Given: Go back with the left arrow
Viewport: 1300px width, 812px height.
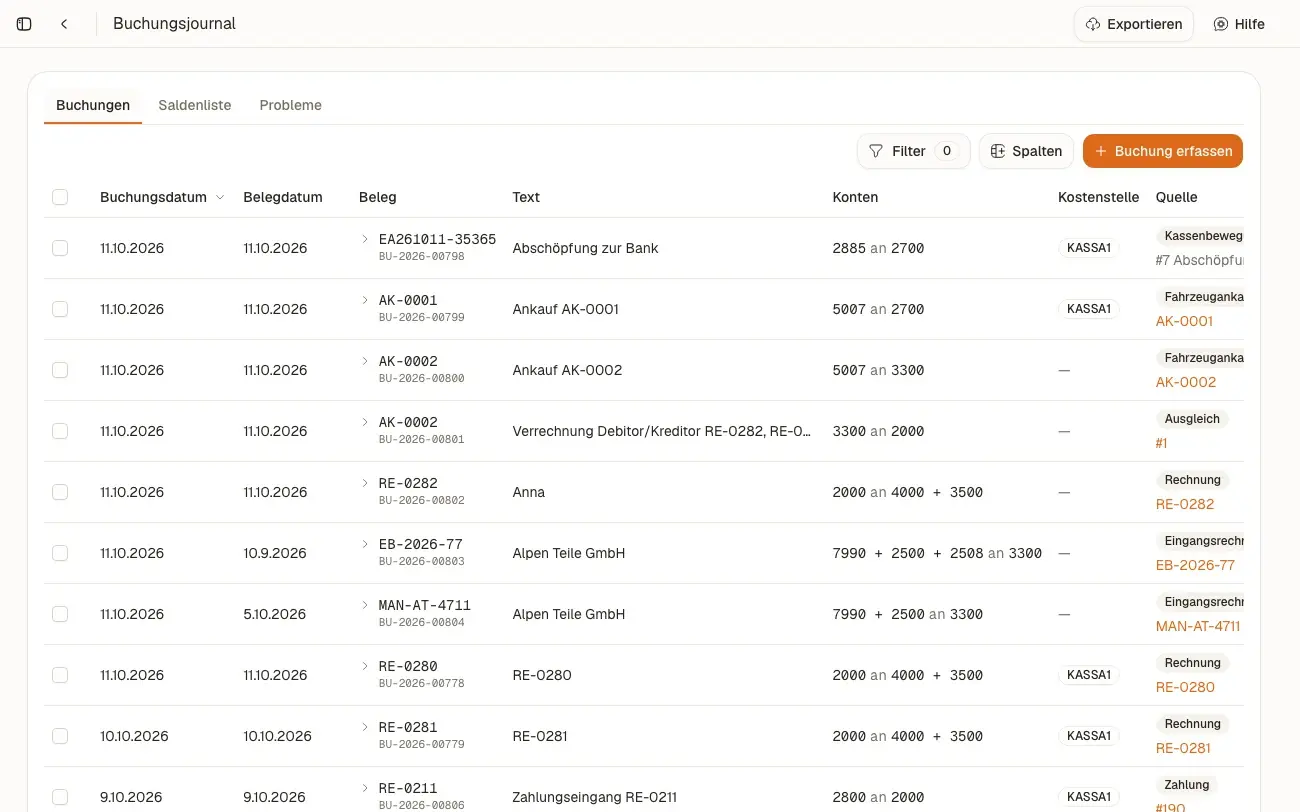Looking at the screenshot, I should point(64,24).
